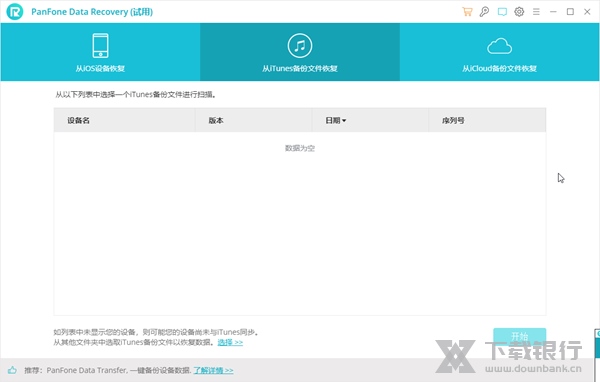Maximize the PanFone window
The image size is (600, 382).
point(570,12)
